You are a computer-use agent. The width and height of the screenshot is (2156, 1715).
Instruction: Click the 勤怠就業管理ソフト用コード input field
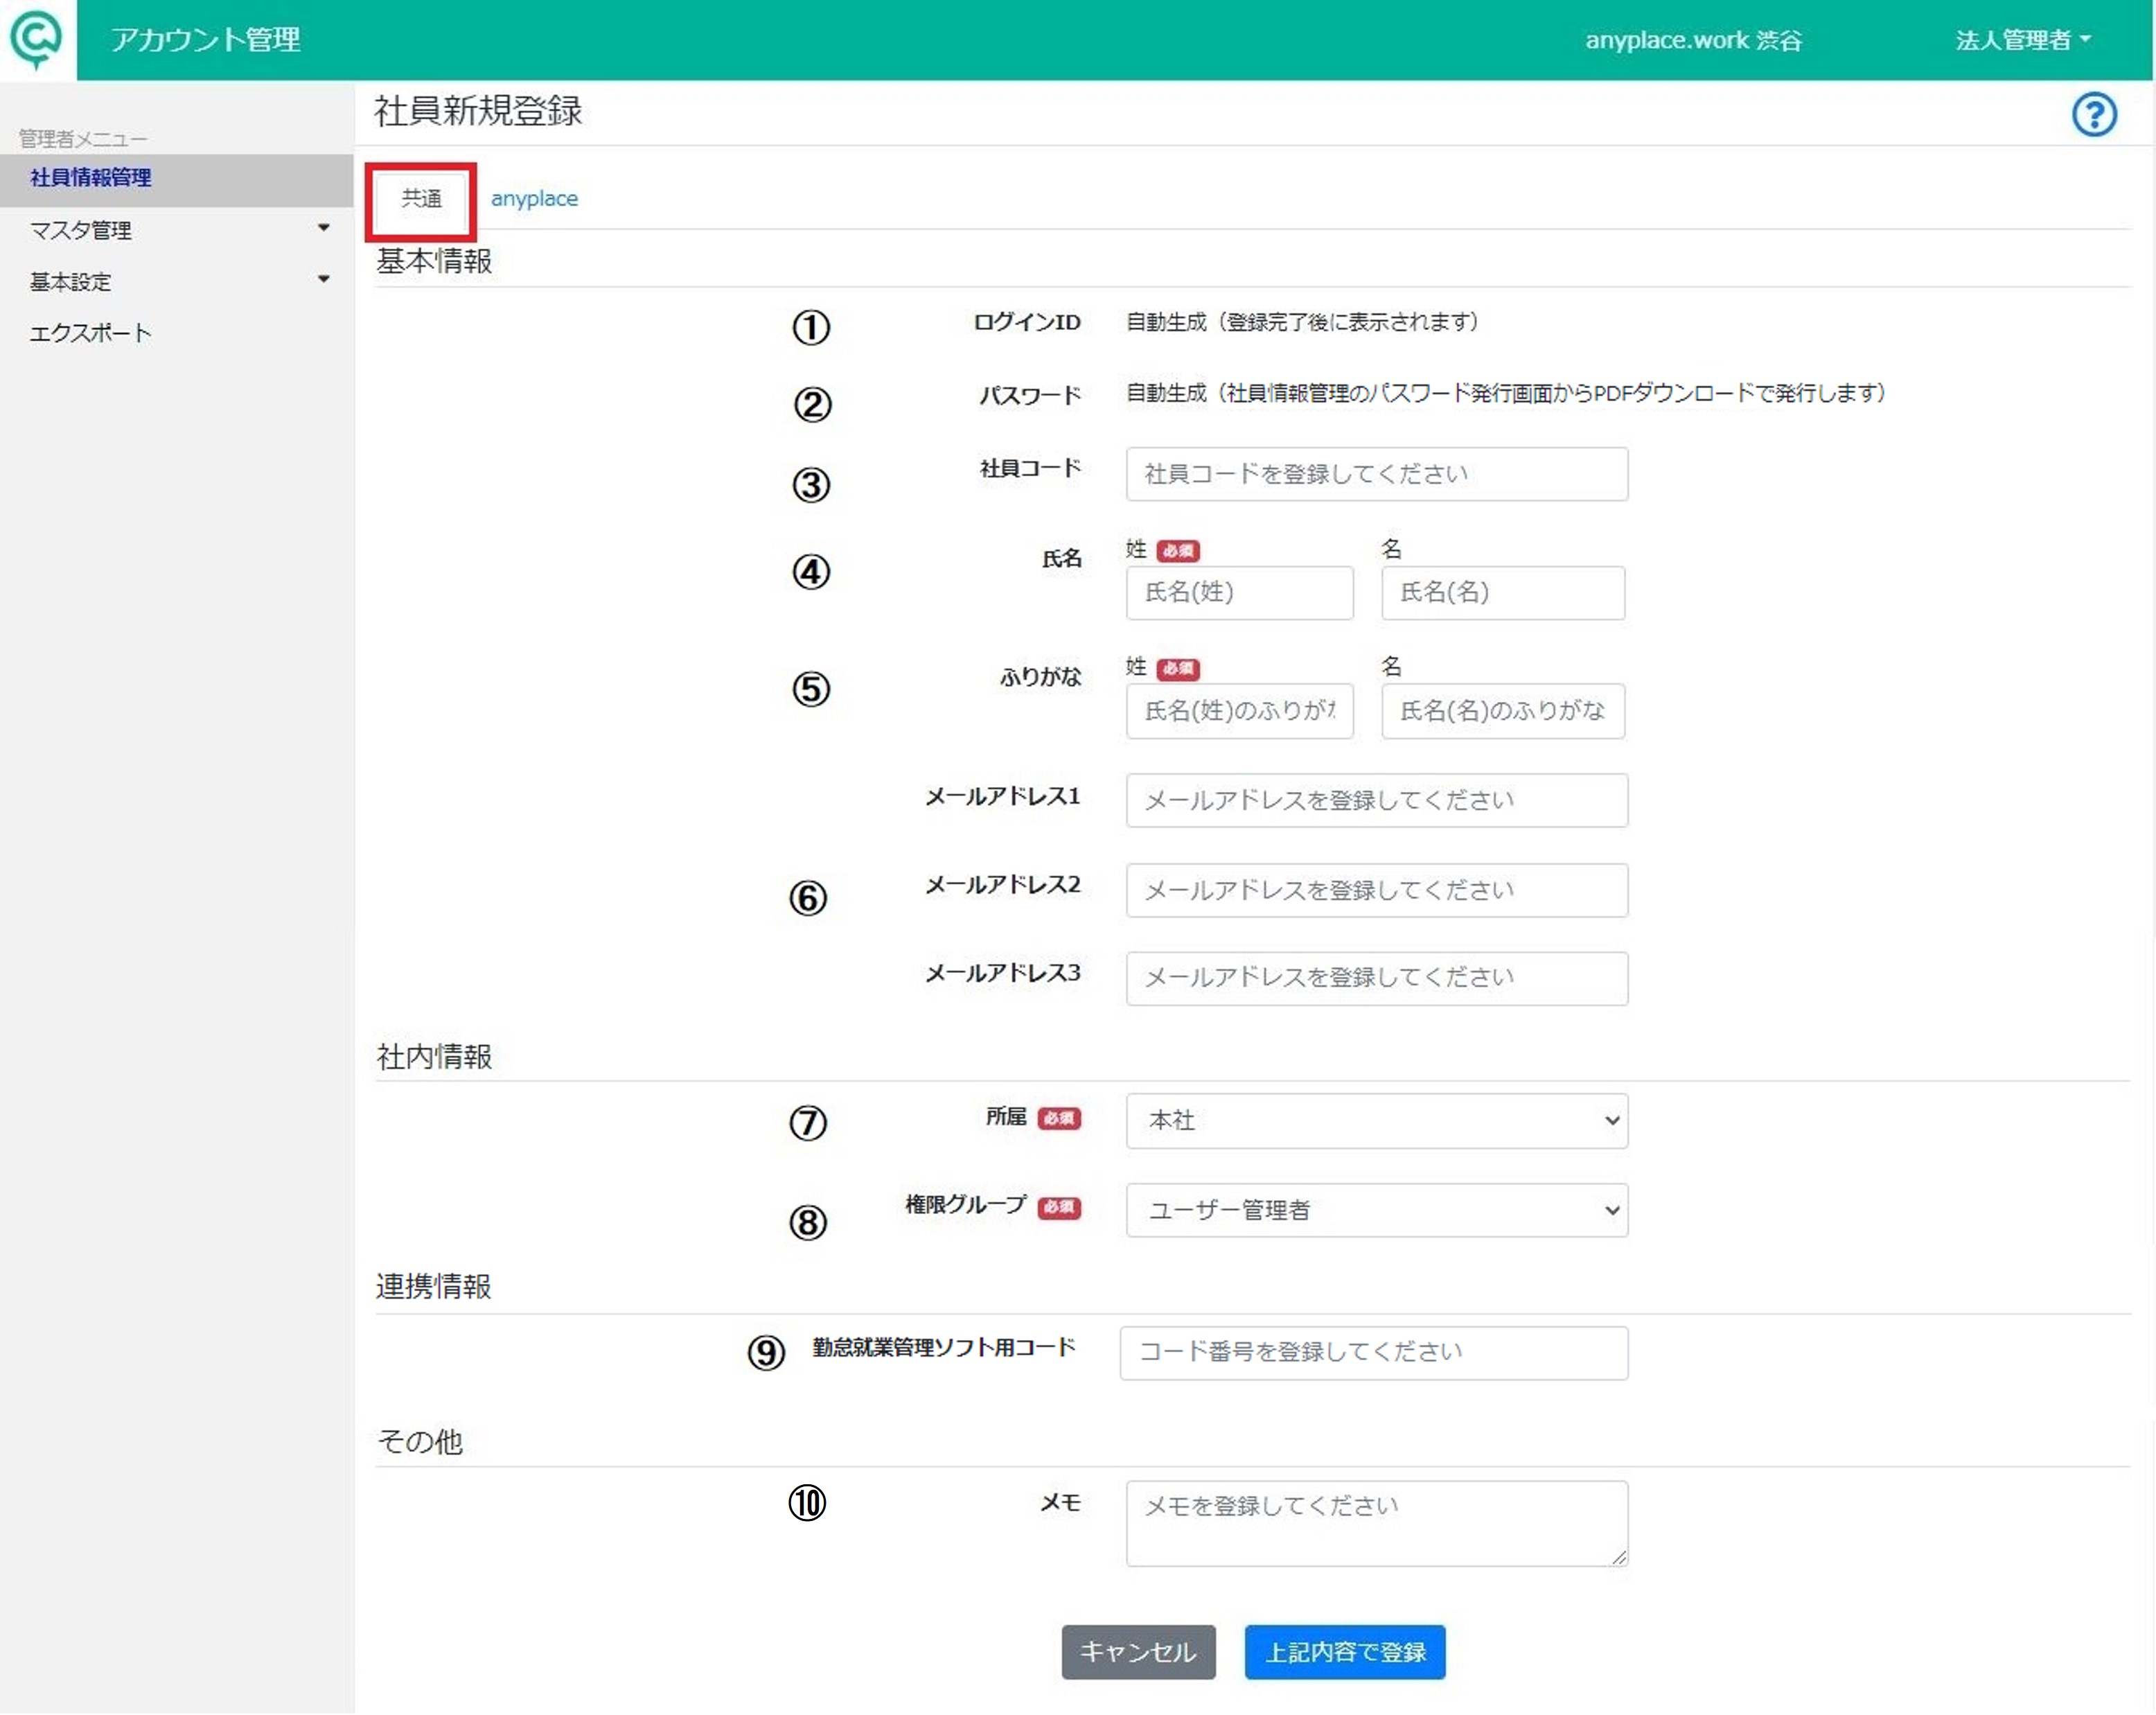[x=1373, y=1353]
